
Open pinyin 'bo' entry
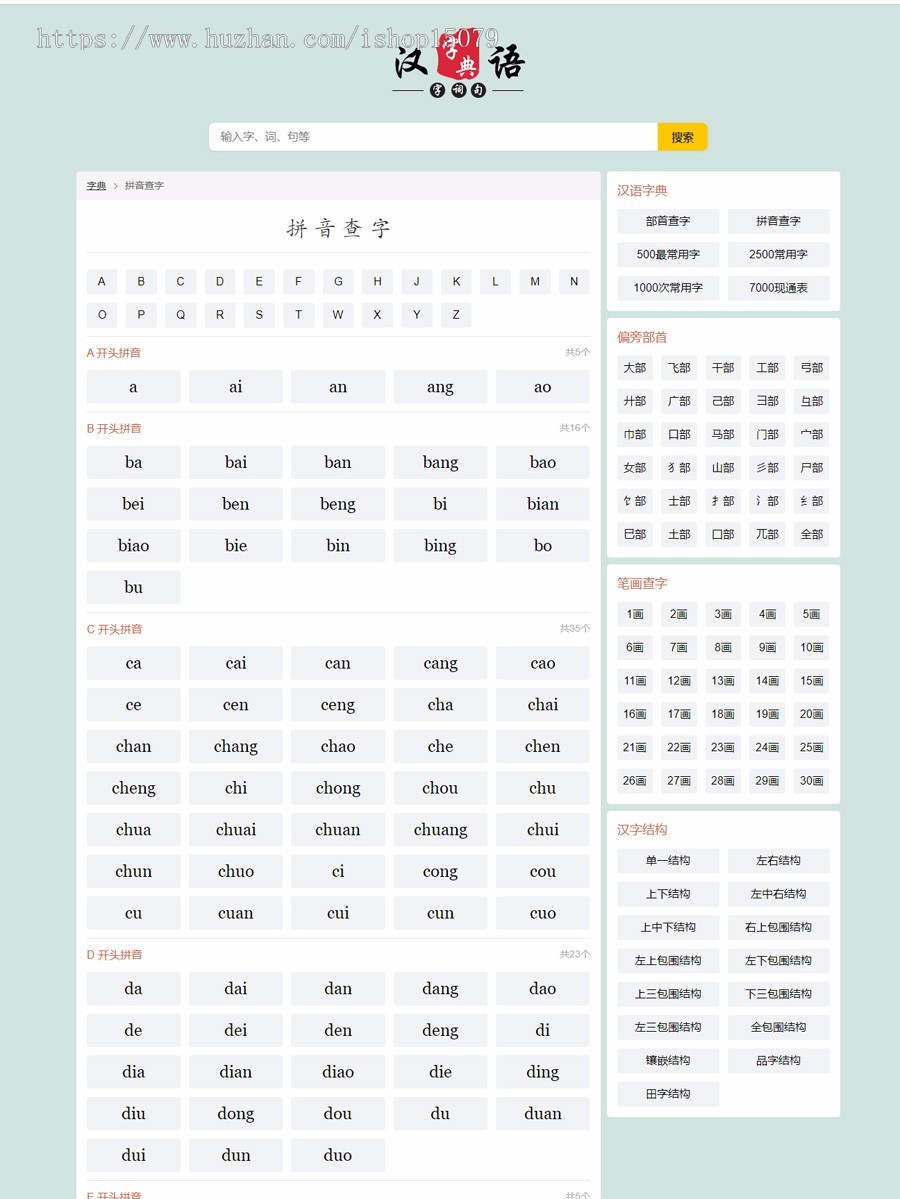543,545
